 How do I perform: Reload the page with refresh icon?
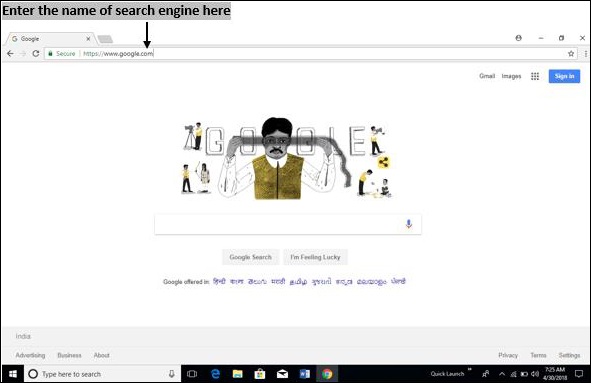36,54
